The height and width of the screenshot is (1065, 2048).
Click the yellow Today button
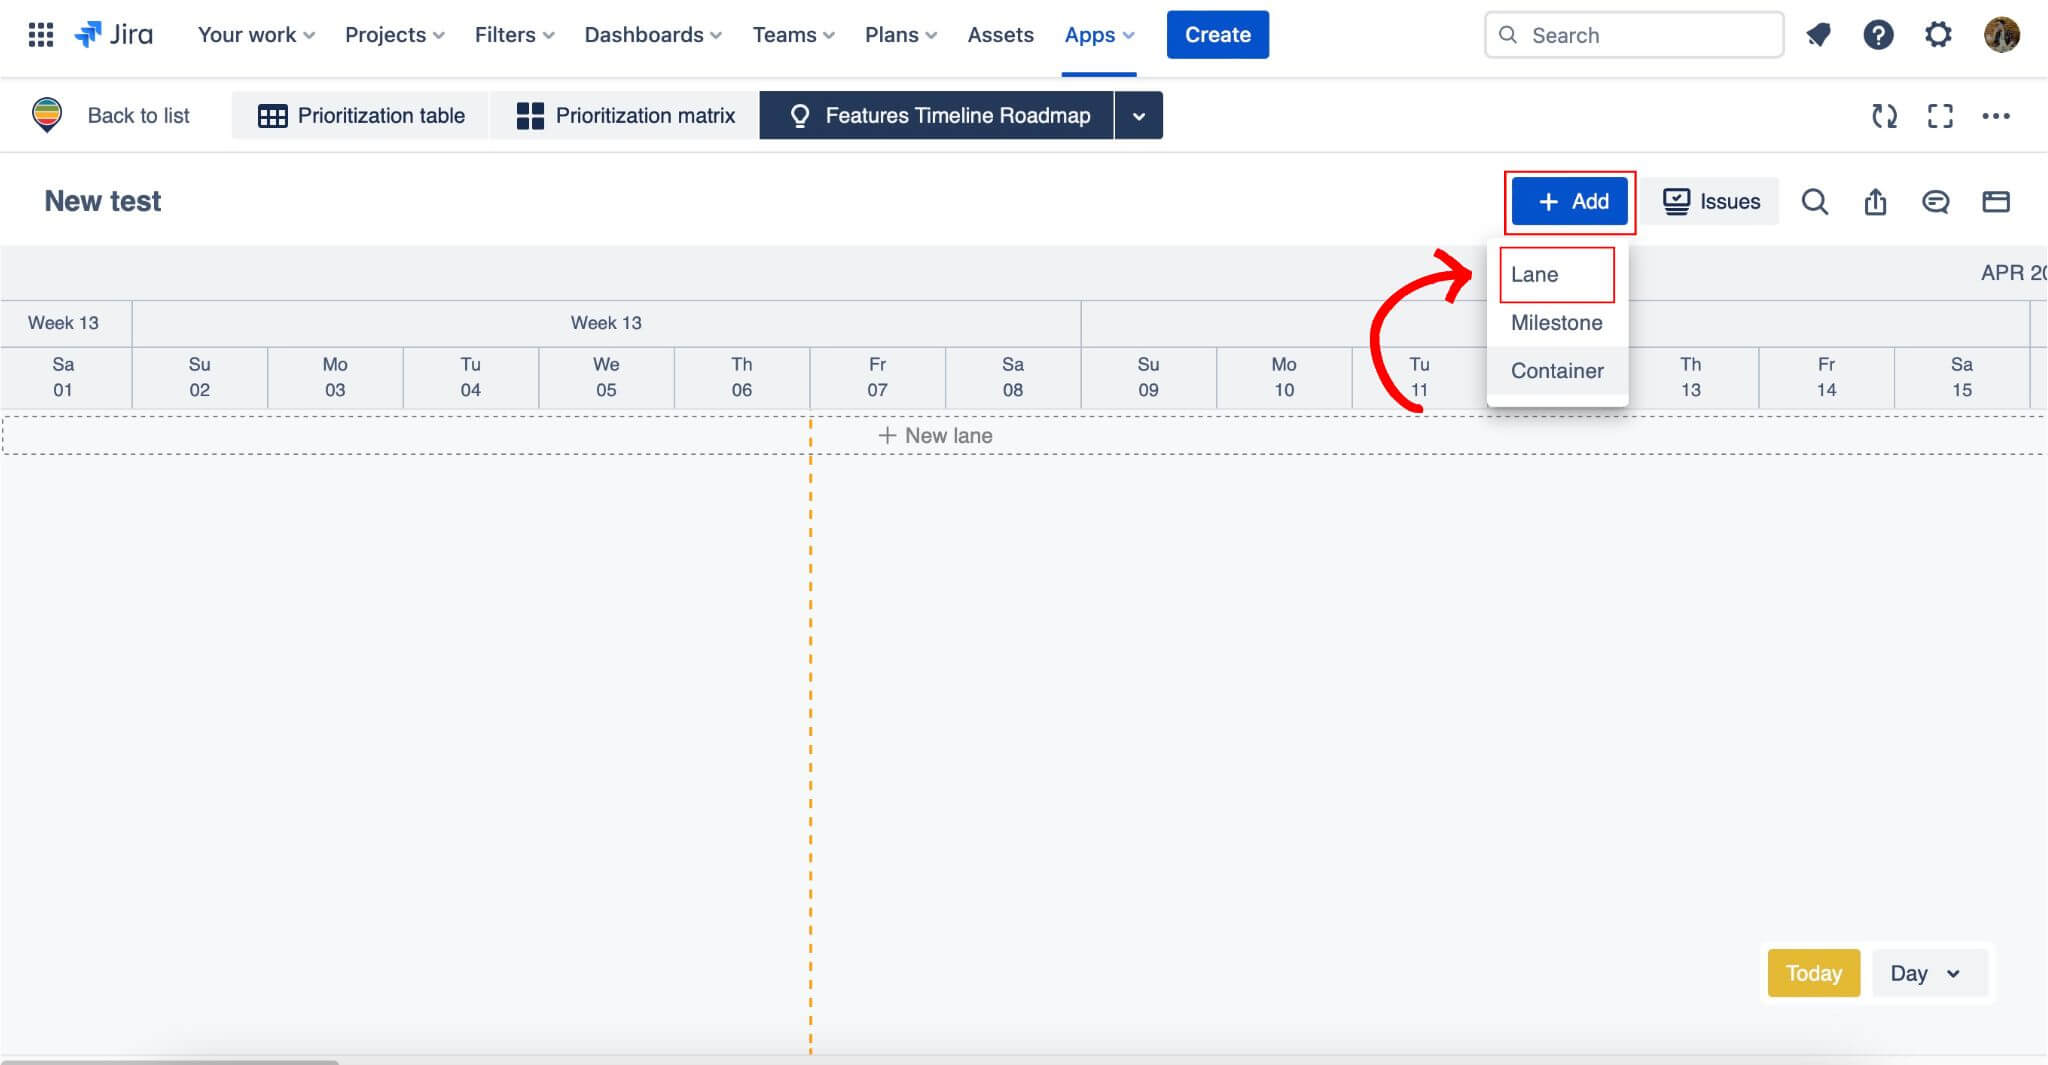(1813, 973)
